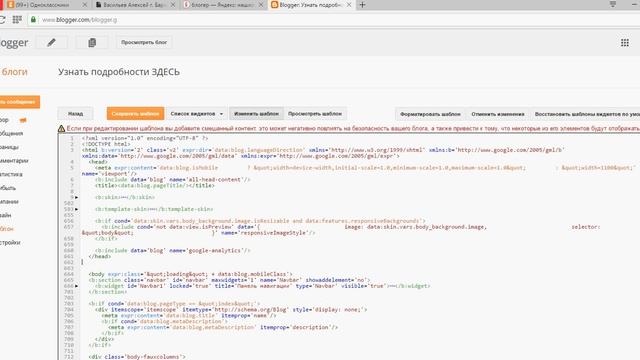Click the orange Новое сообщение button
This screenshot has height=360, width=640.
[19, 102]
